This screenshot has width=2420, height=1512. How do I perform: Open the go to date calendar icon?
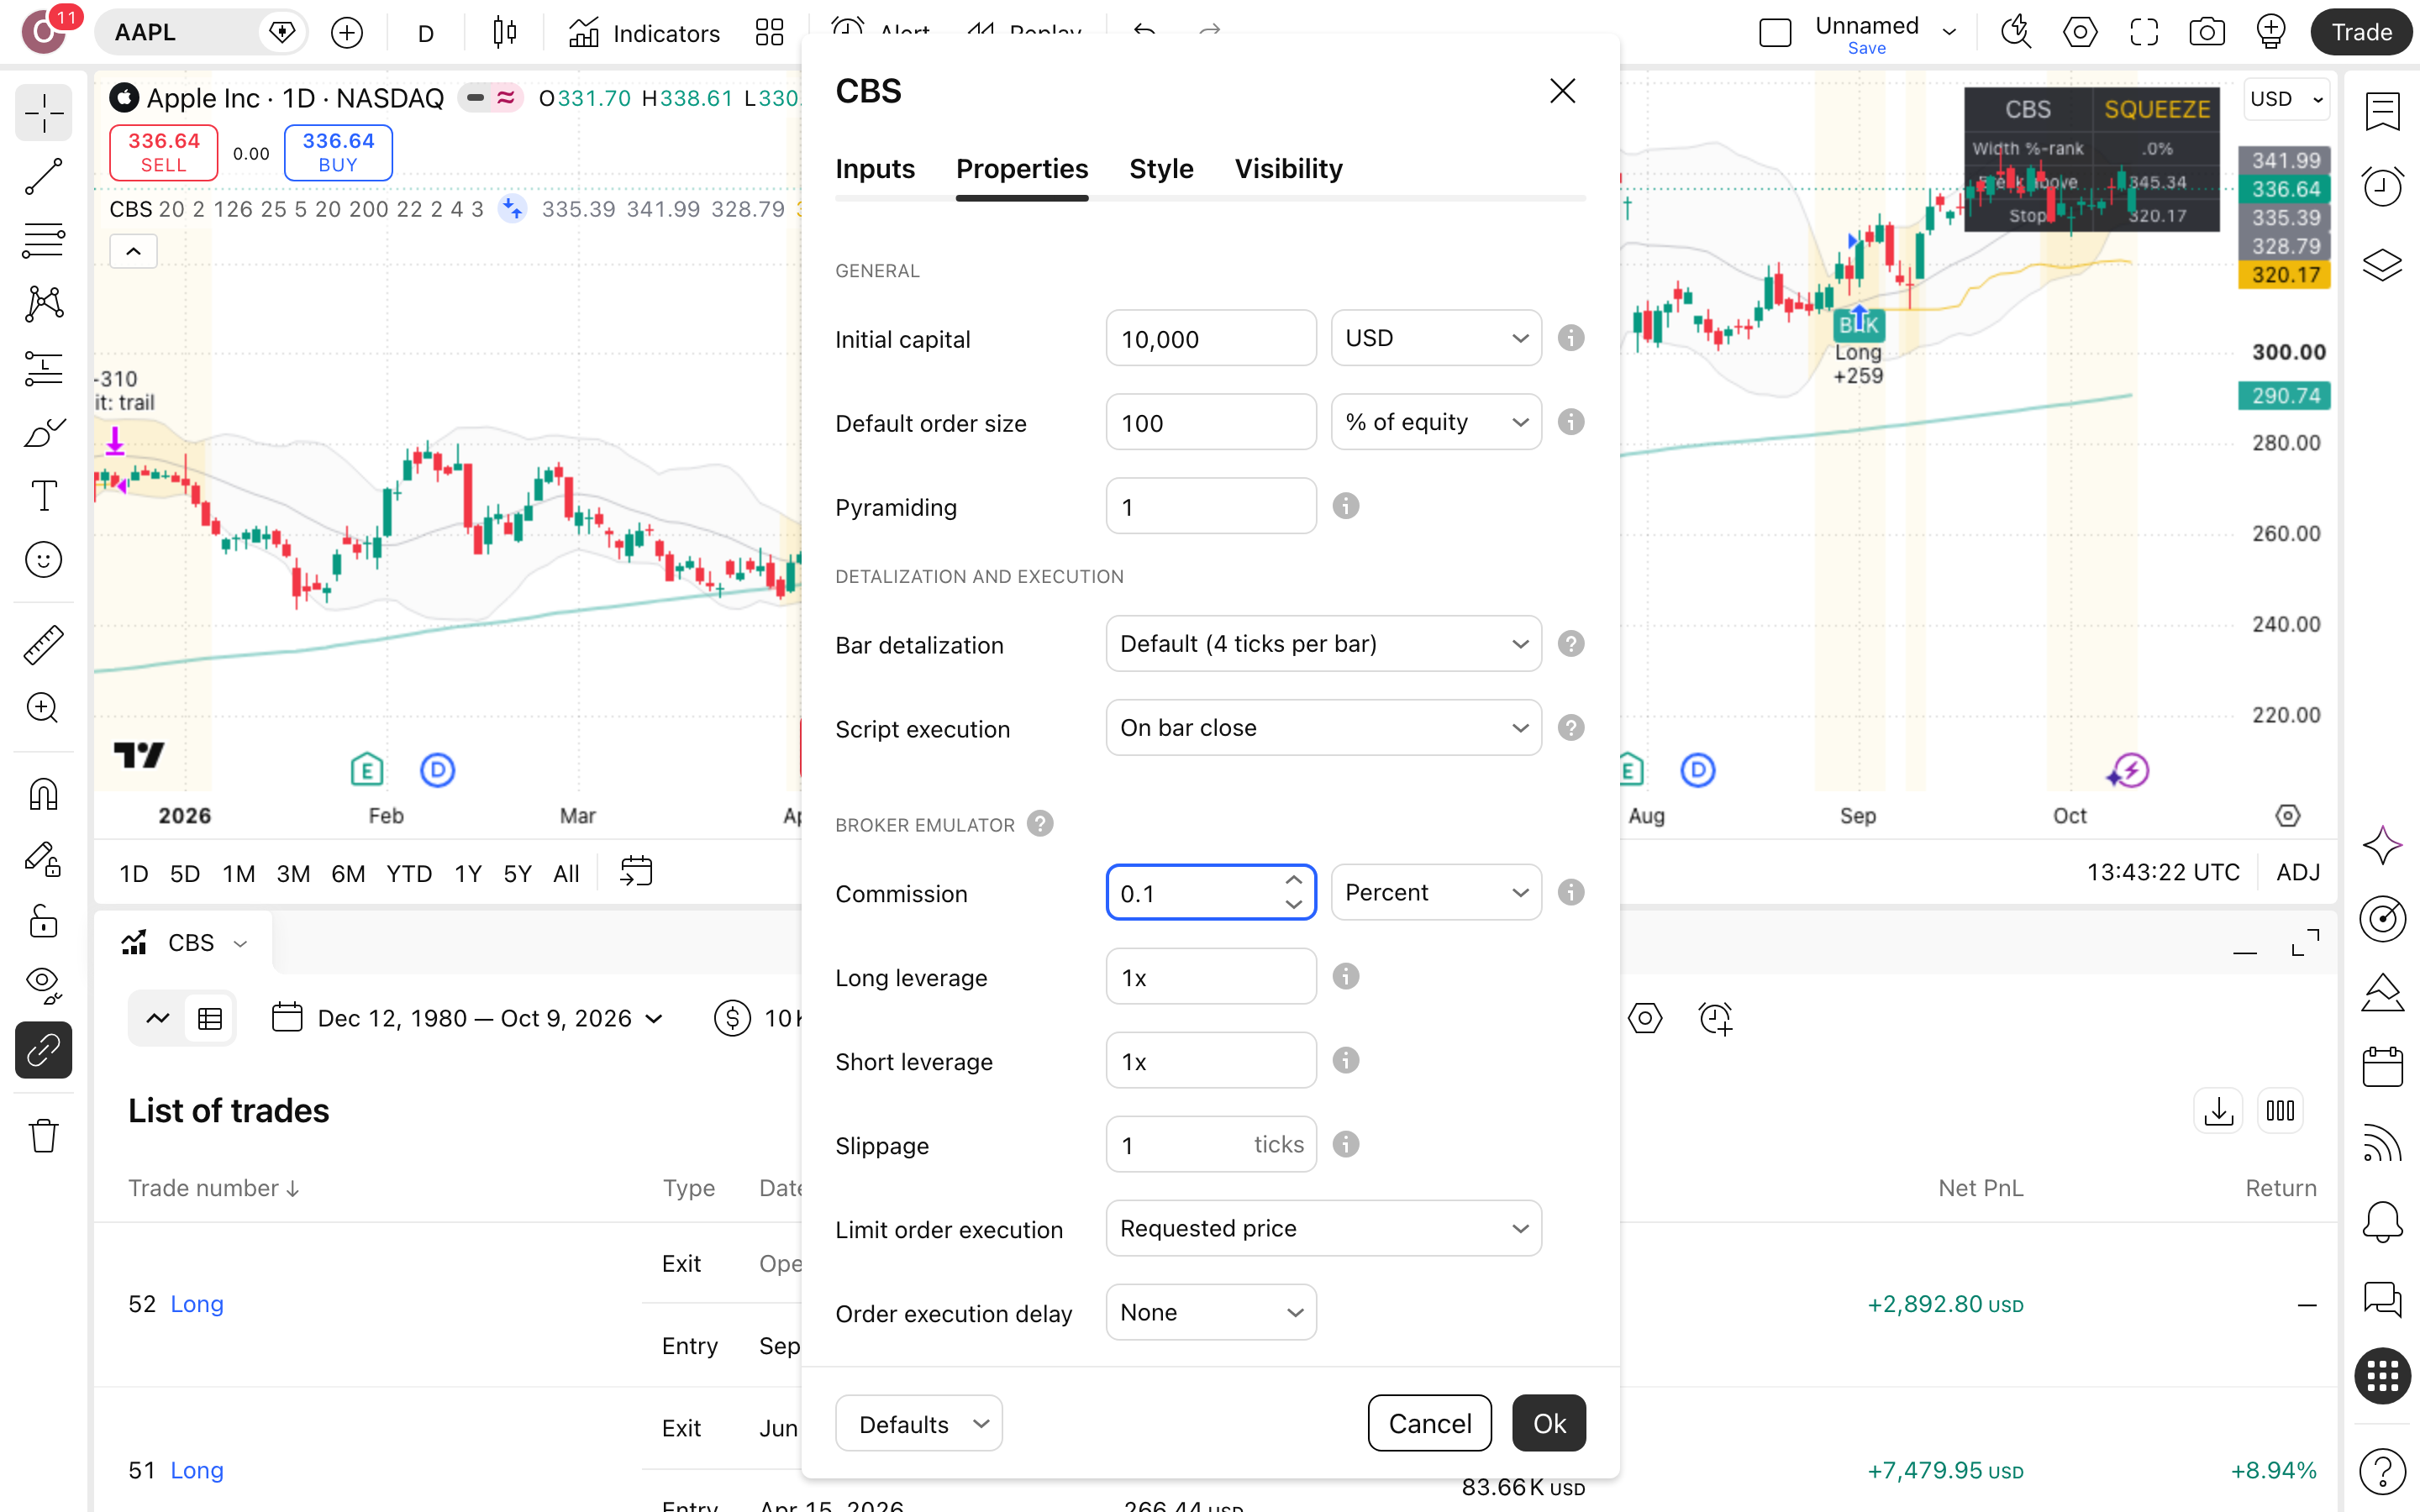(636, 872)
